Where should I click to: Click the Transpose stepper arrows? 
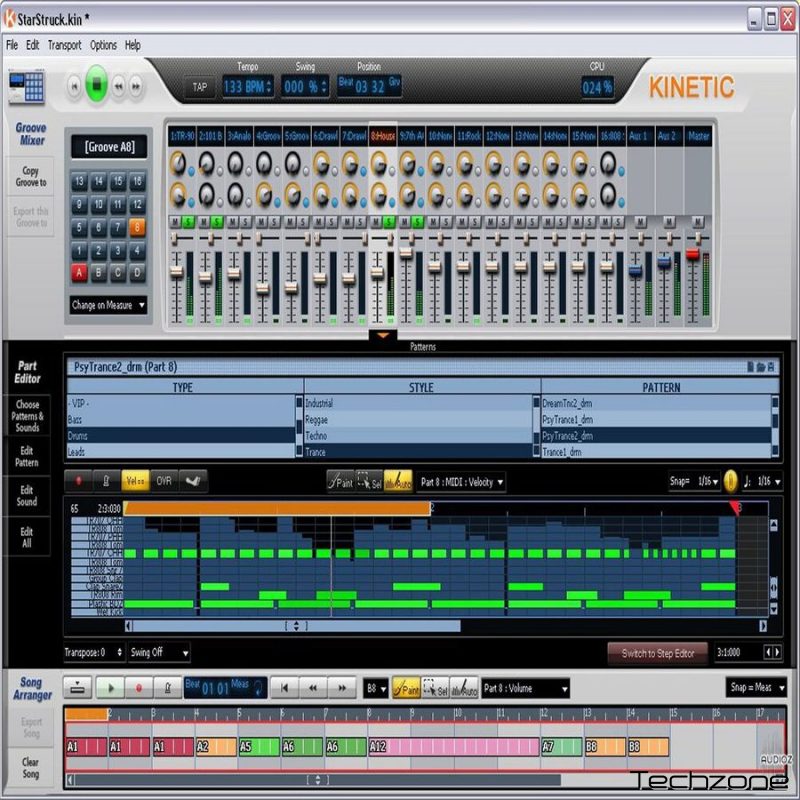click(119, 652)
